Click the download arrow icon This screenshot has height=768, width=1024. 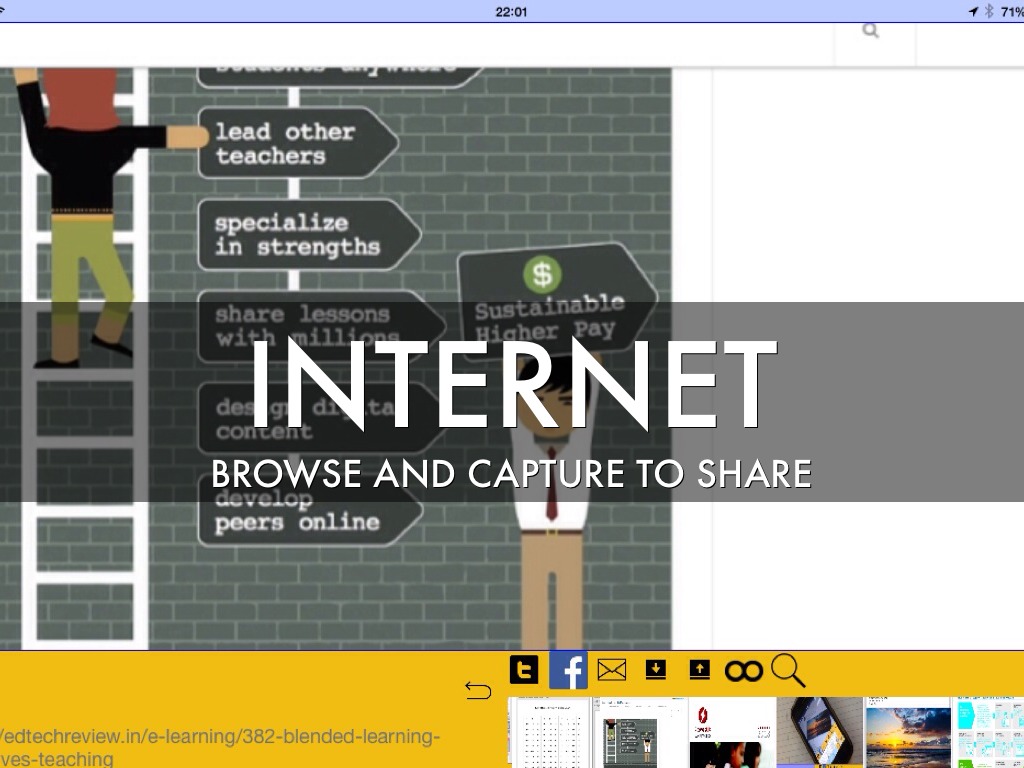(x=655, y=670)
